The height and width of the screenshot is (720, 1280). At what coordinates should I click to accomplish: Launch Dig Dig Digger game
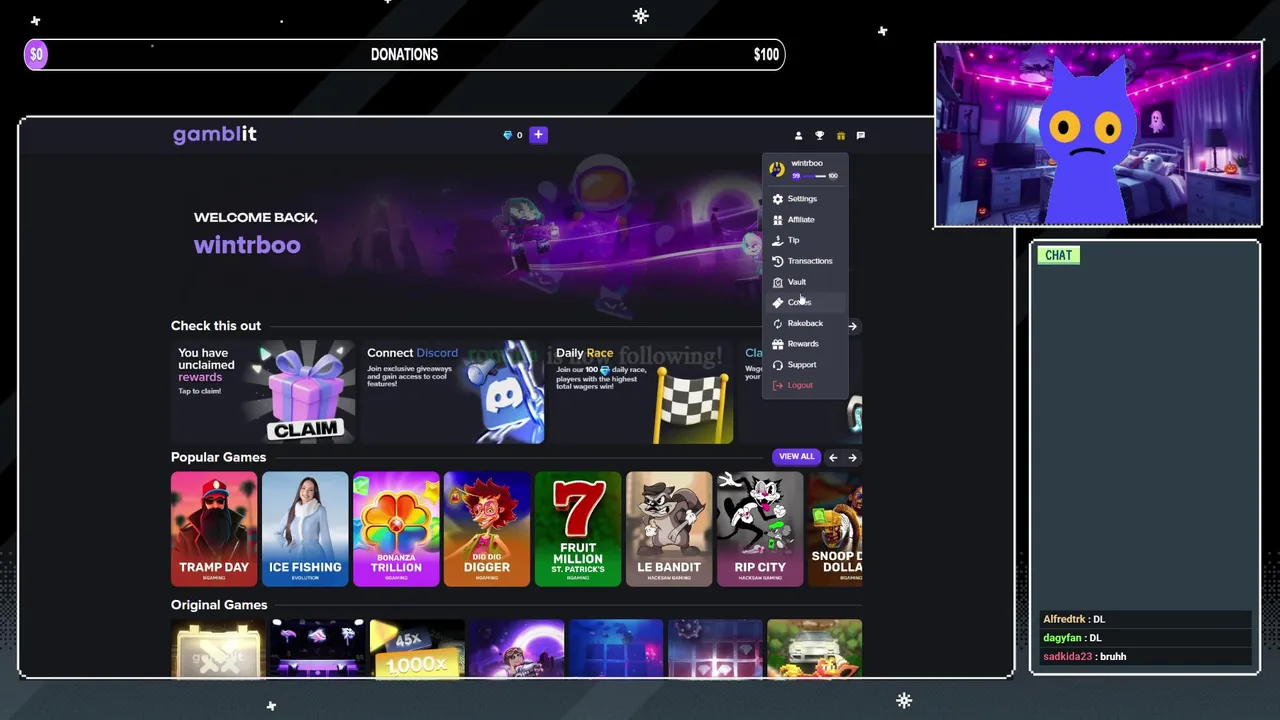point(487,529)
